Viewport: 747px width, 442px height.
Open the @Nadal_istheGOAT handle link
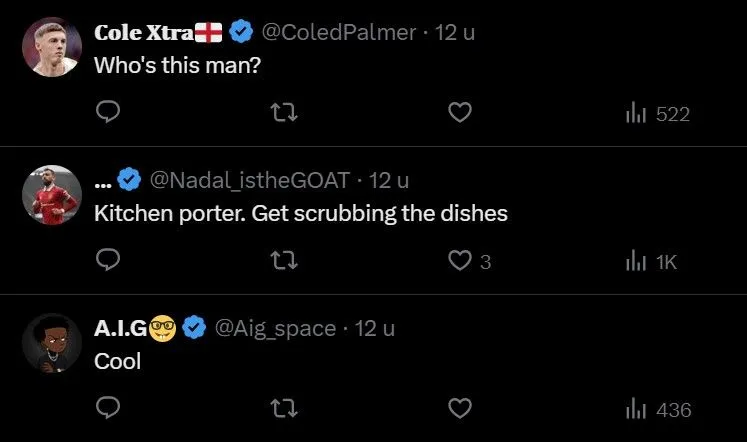(x=249, y=181)
